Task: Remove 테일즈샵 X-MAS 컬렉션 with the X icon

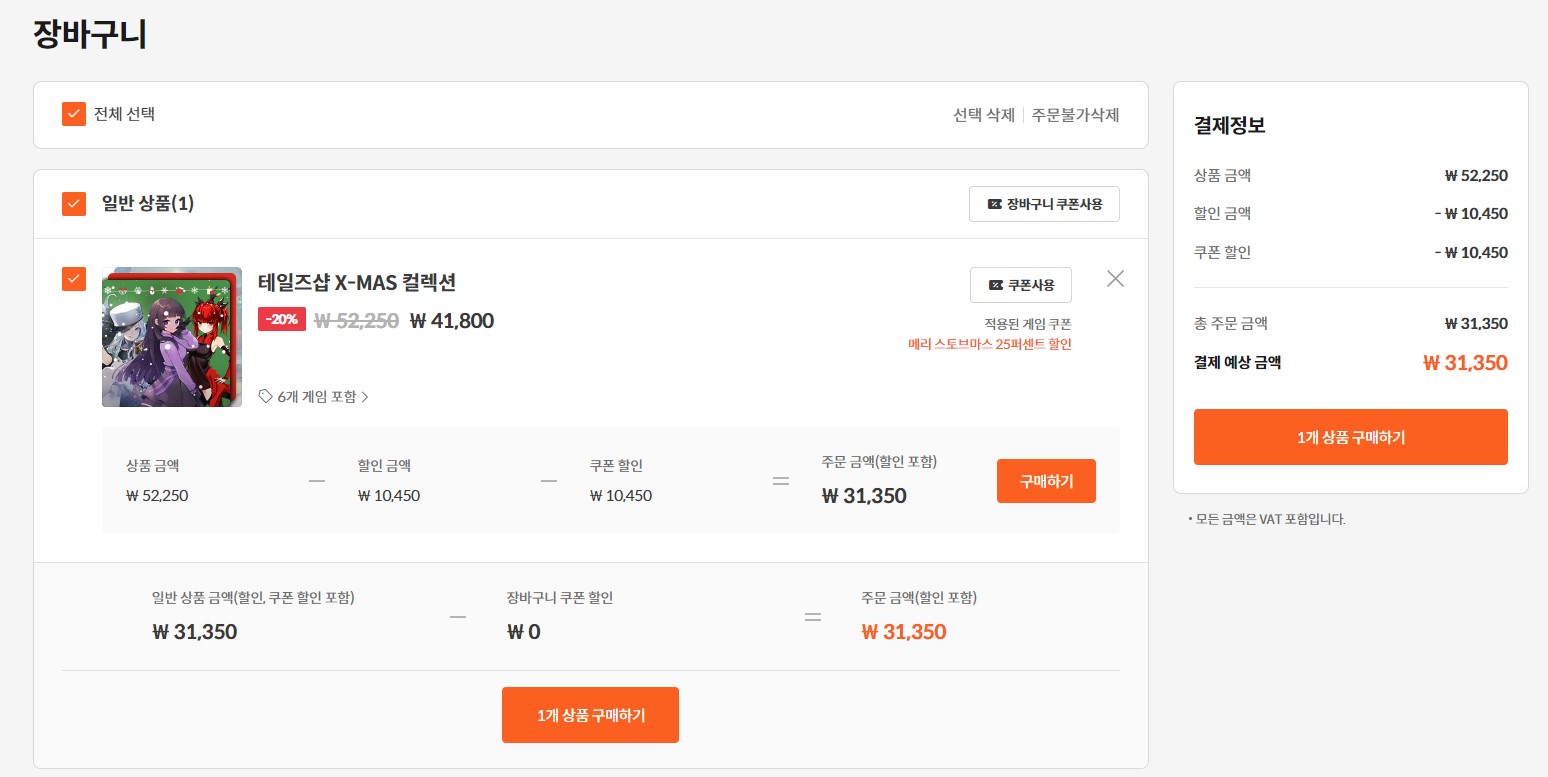Action: pos(1115,279)
